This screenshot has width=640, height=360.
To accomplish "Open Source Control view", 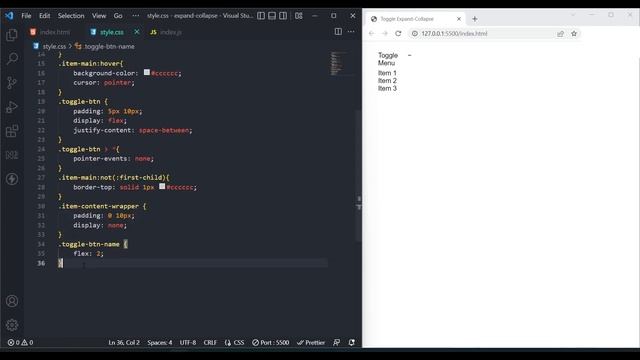I will (12, 83).
